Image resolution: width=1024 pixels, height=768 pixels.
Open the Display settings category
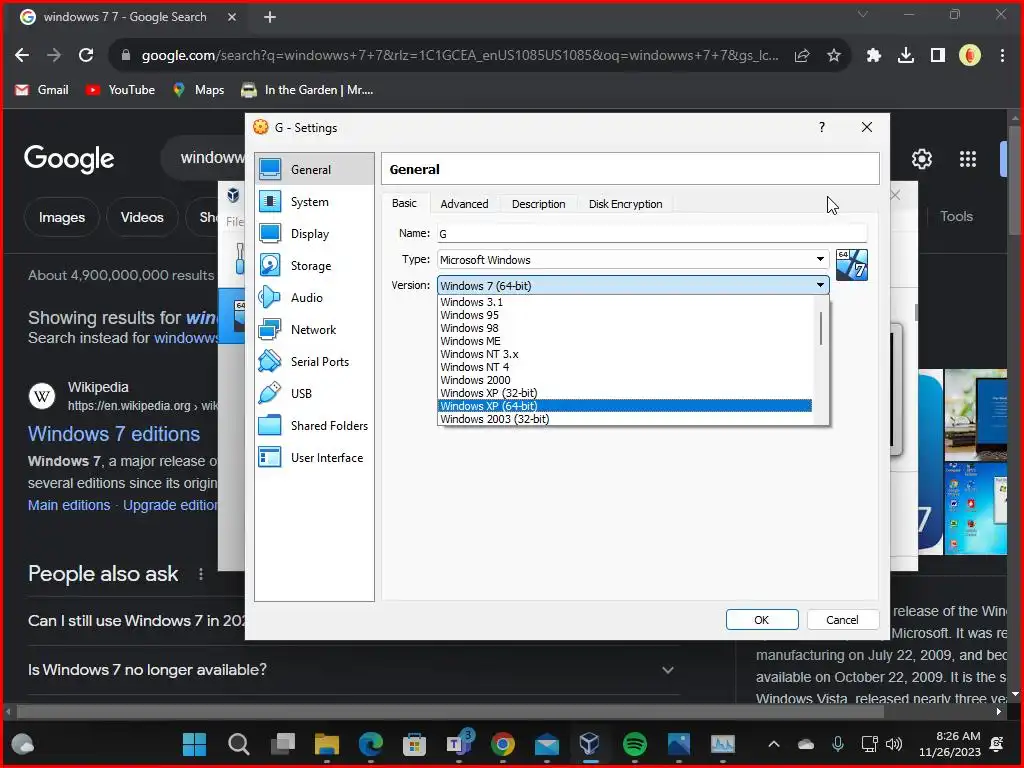tap(314, 234)
